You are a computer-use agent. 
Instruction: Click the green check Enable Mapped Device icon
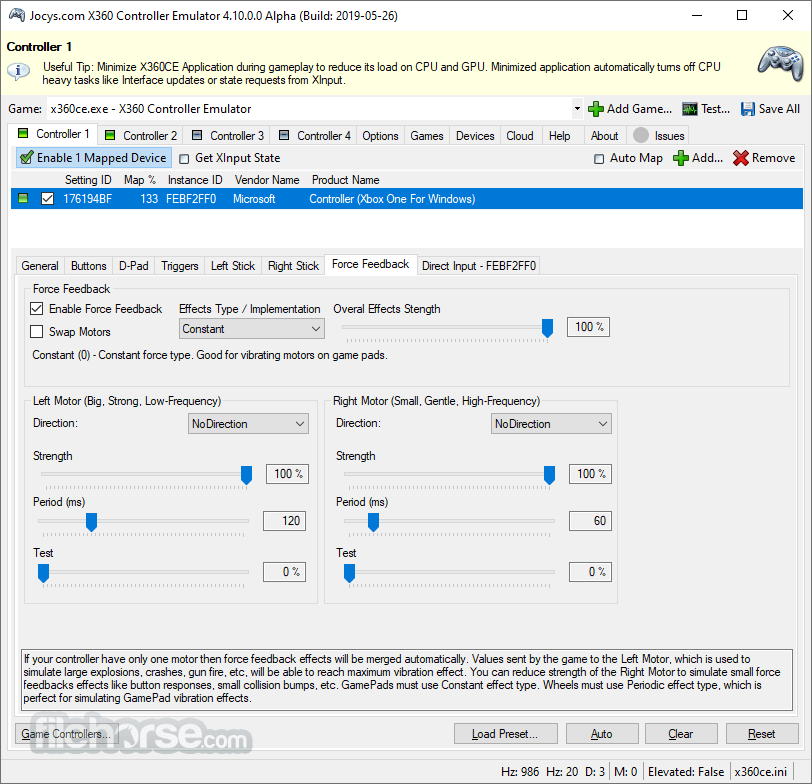pyautogui.click(x=27, y=157)
